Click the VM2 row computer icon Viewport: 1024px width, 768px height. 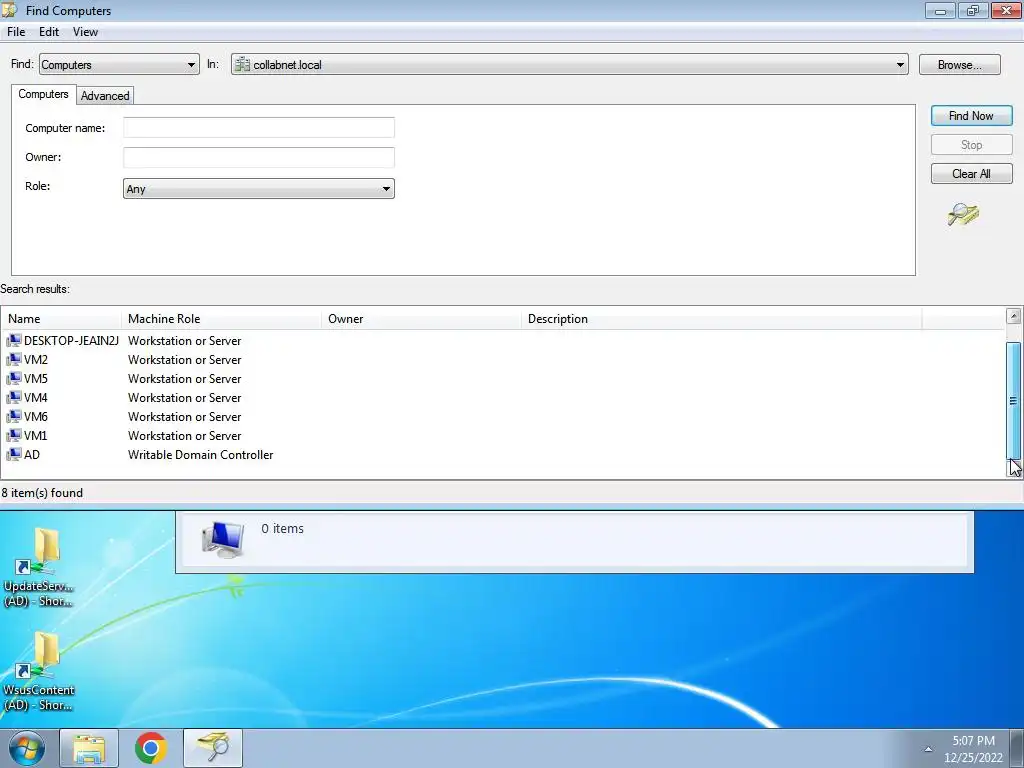coord(14,359)
